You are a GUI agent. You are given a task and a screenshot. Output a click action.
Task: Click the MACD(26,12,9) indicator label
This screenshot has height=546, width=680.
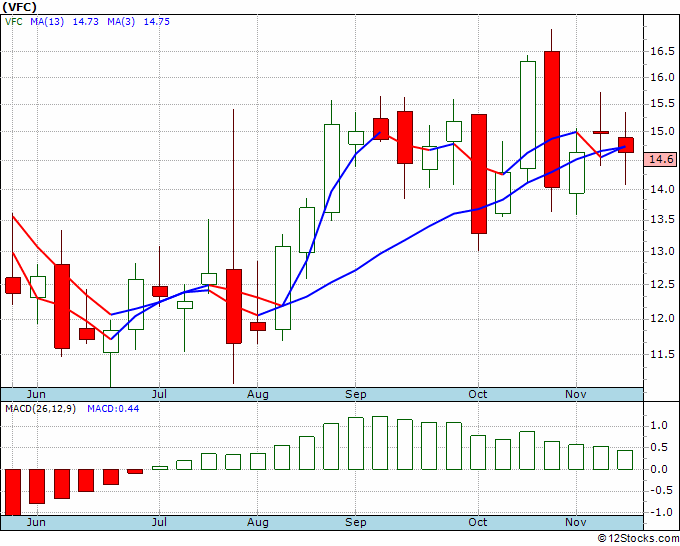coord(40,409)
